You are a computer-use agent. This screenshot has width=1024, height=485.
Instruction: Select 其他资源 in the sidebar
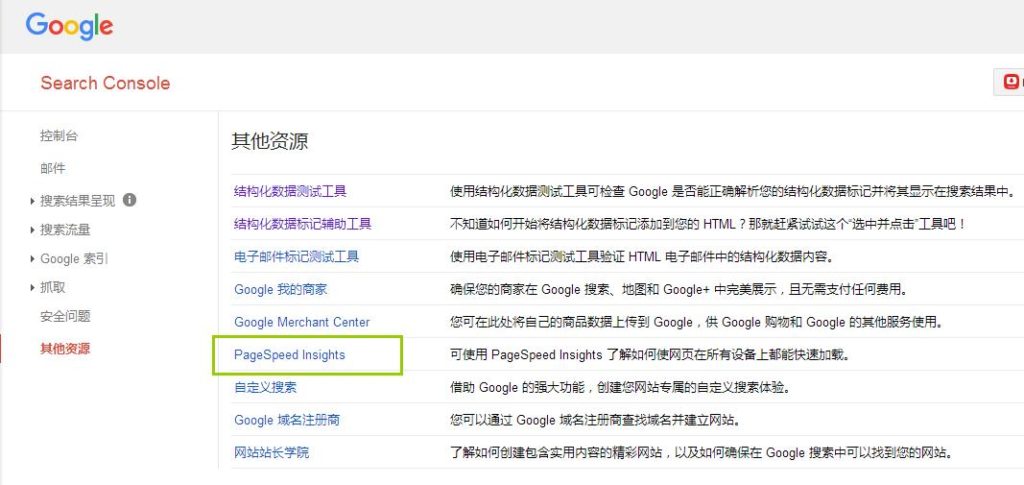click(65, 349)
